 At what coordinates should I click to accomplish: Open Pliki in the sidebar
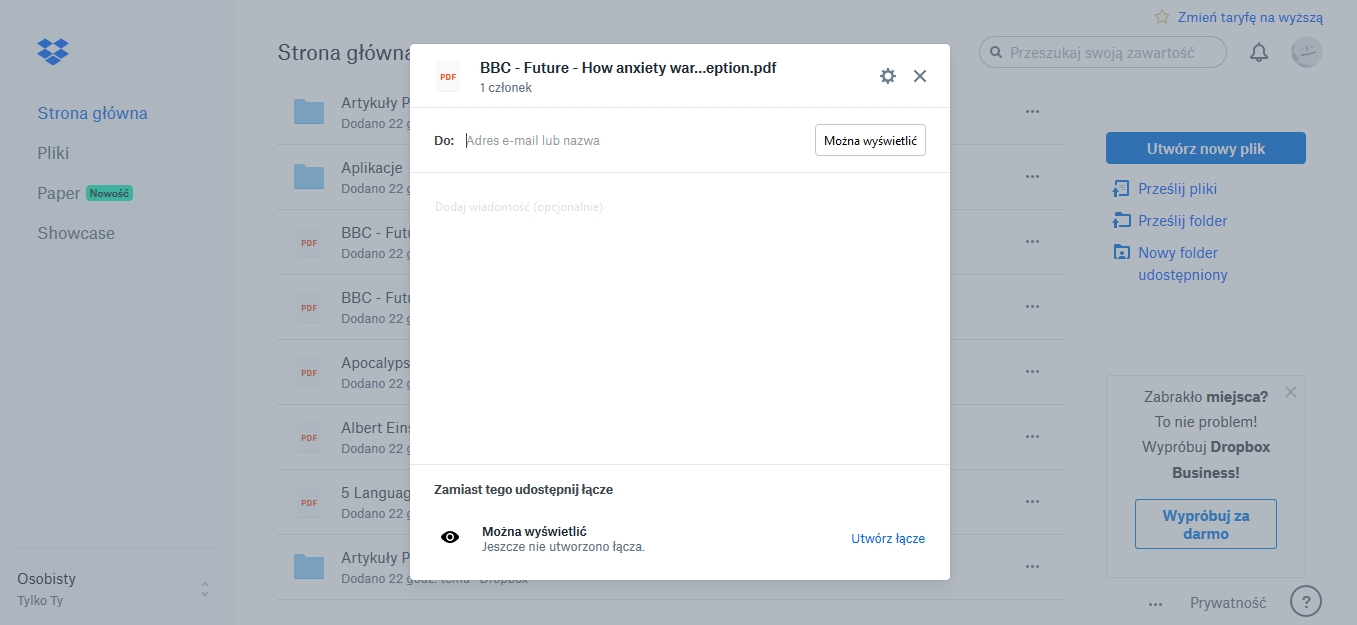(53, 153)
